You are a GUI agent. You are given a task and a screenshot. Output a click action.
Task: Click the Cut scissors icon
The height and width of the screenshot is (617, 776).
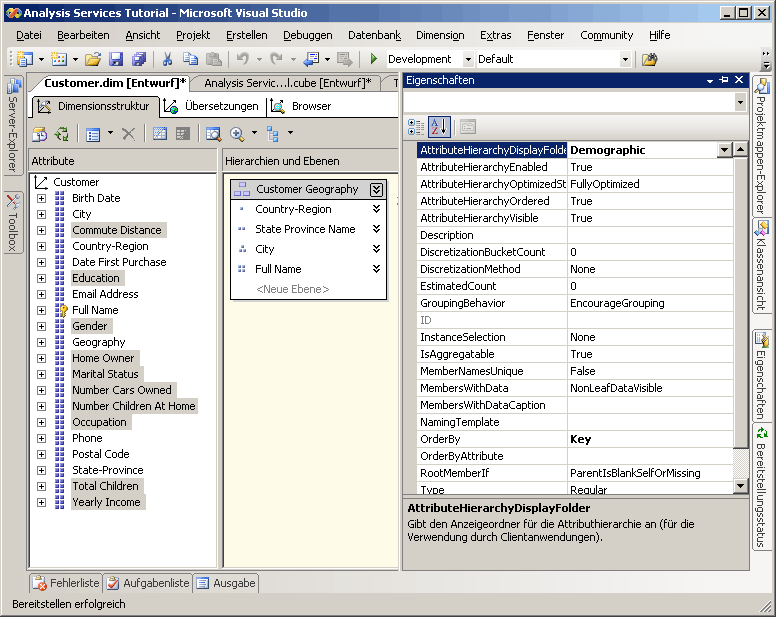click(167, 60)
